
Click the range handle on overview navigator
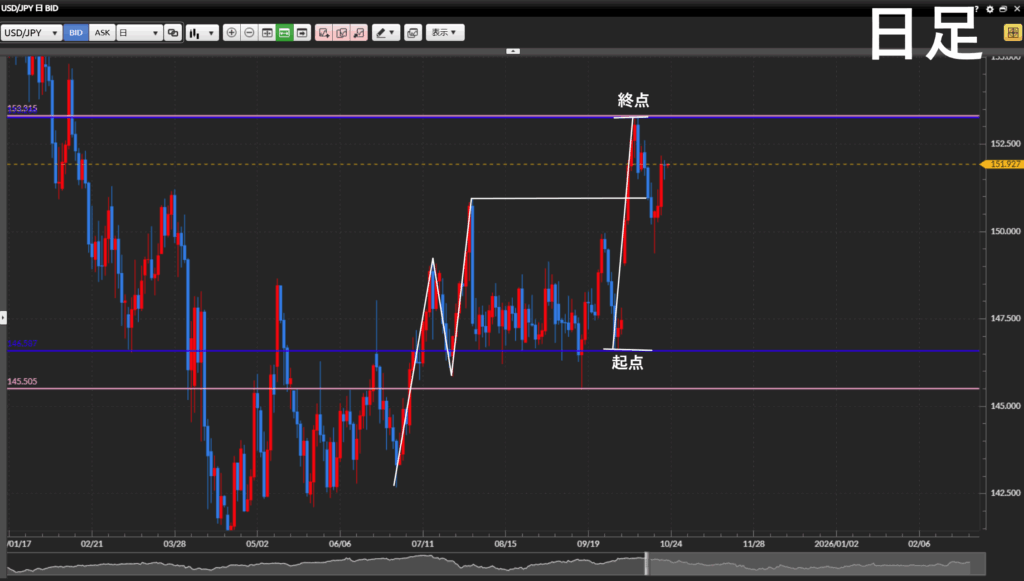647,567
